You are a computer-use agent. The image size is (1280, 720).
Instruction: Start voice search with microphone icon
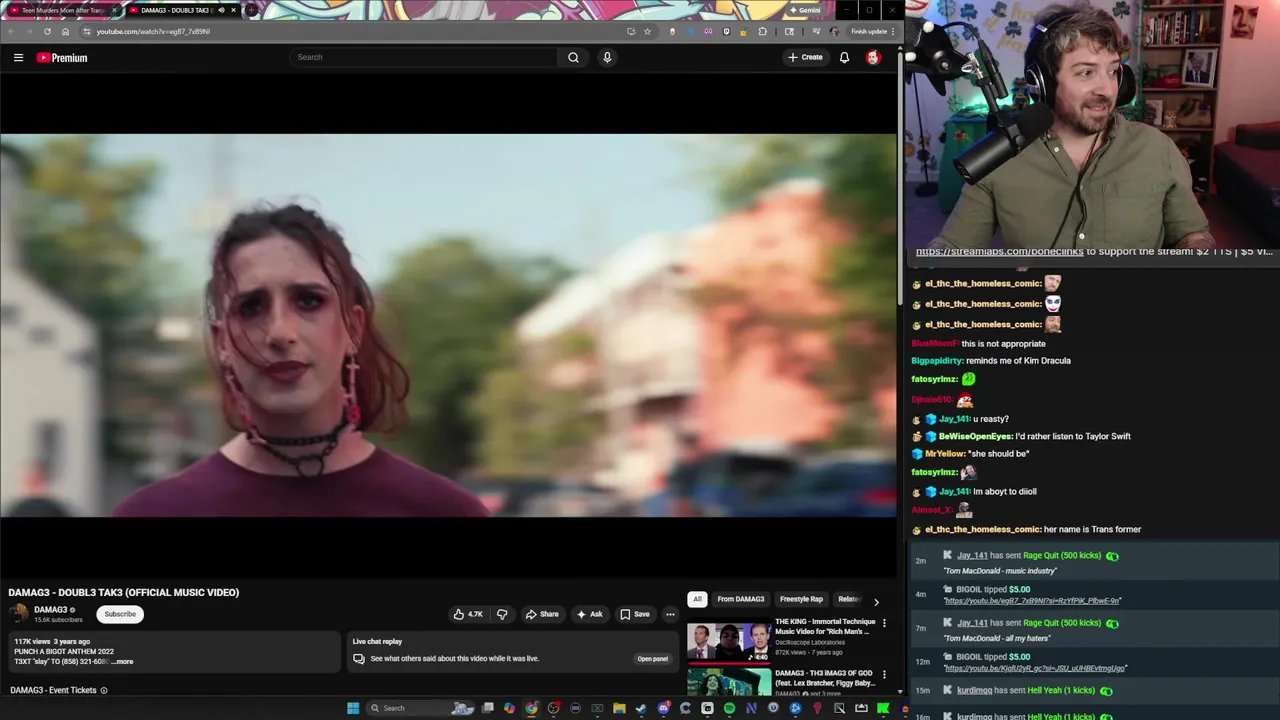pyautogui.click(x=607, y=57)
